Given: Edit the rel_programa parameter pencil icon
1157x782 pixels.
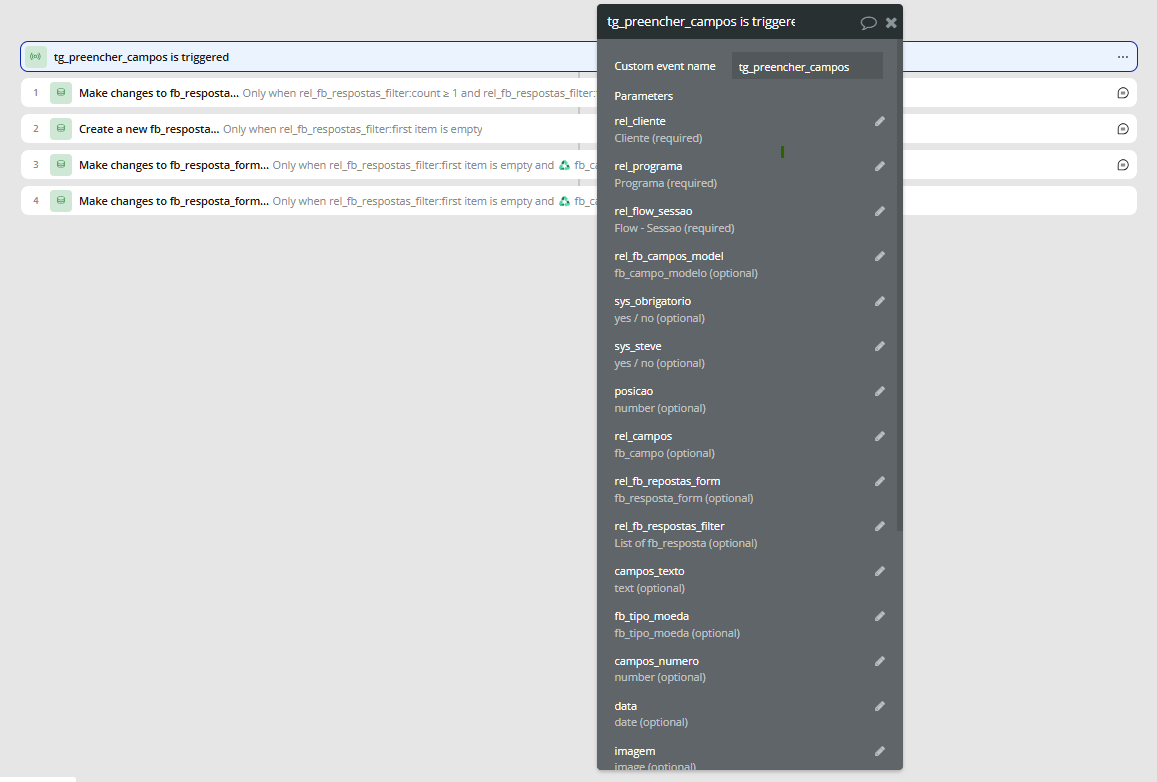Looking at the screenshot, I should pyautogui.click(x=880, y=166).
